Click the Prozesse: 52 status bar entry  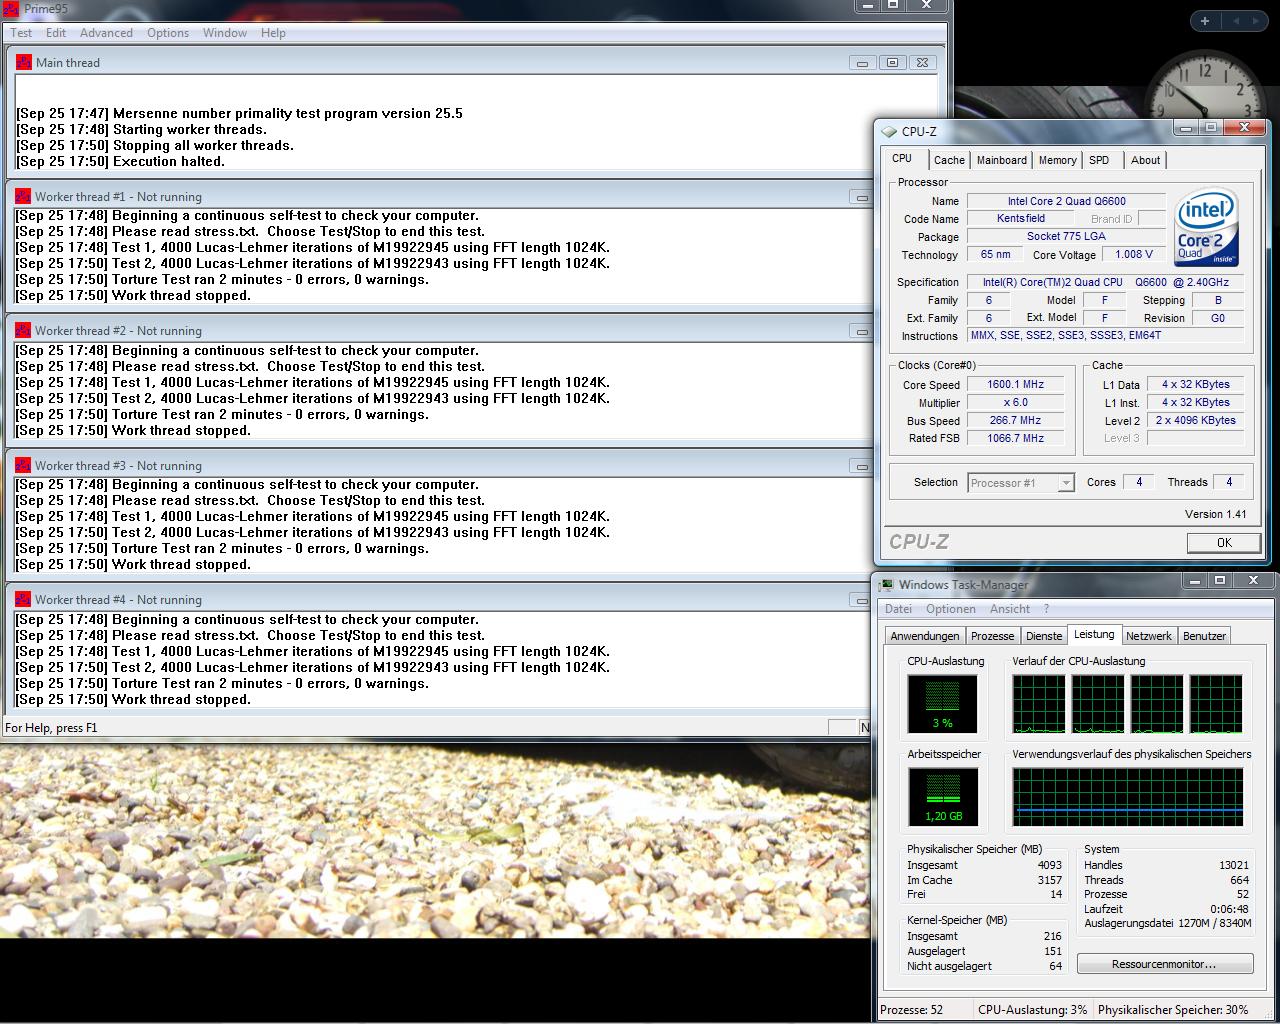pyautogui.click(x=911, y=1010)
